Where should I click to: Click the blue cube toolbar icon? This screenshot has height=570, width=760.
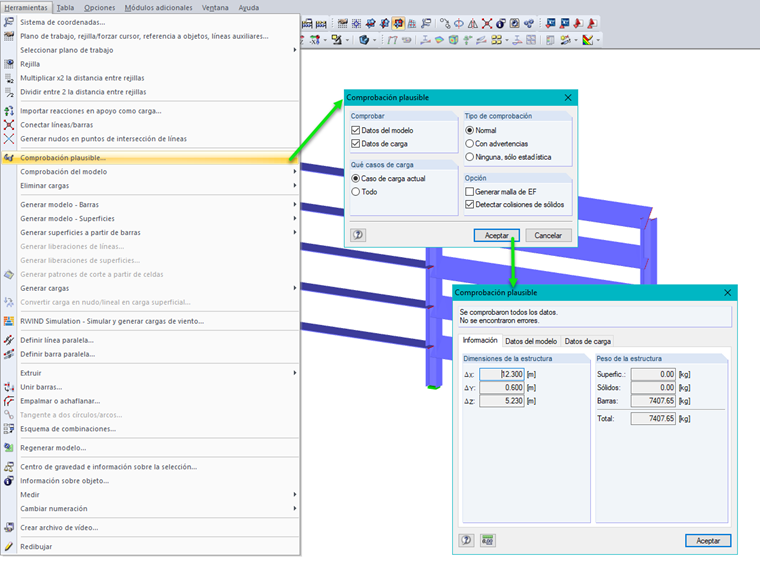point(364,40)
